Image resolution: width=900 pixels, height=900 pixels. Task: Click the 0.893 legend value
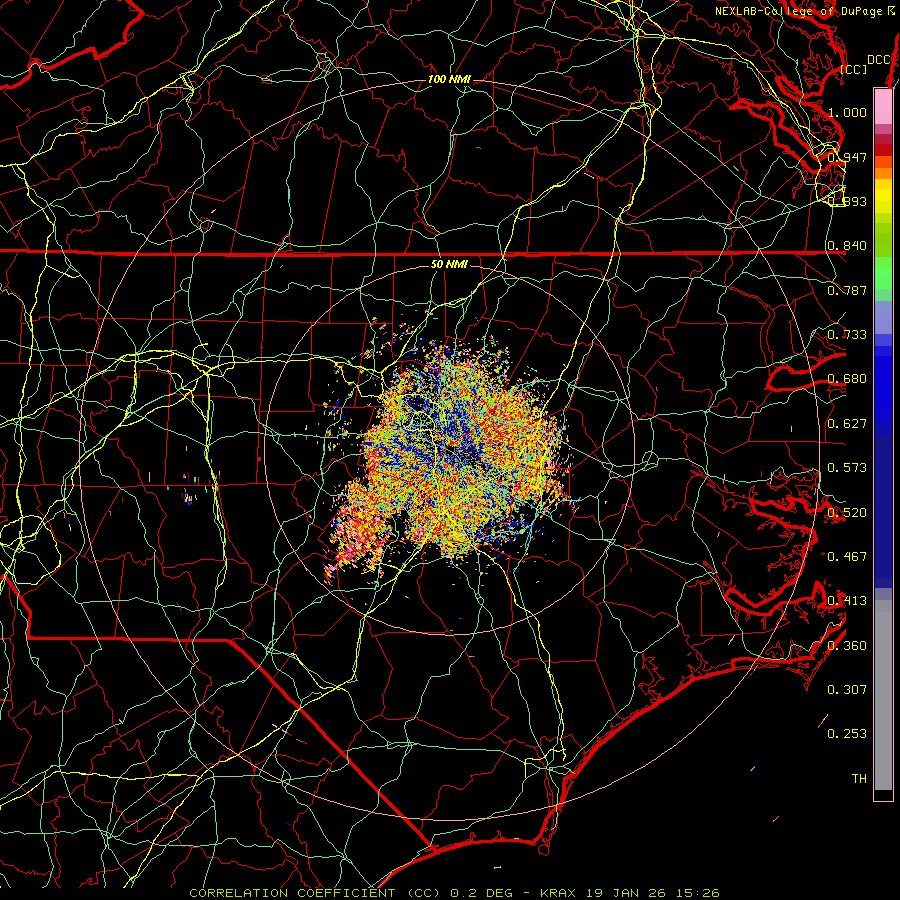pyautogui.click(x=847, y=201)
